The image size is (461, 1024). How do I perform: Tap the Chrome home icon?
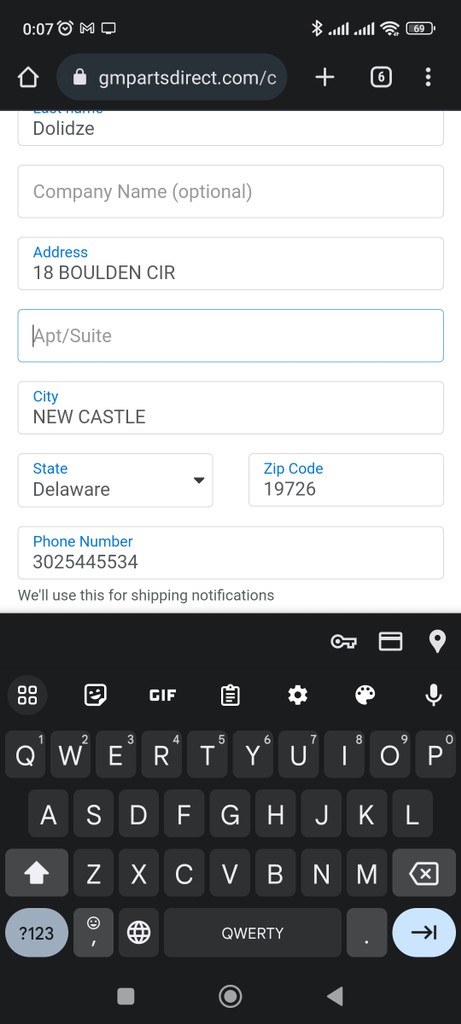[28, 78]
